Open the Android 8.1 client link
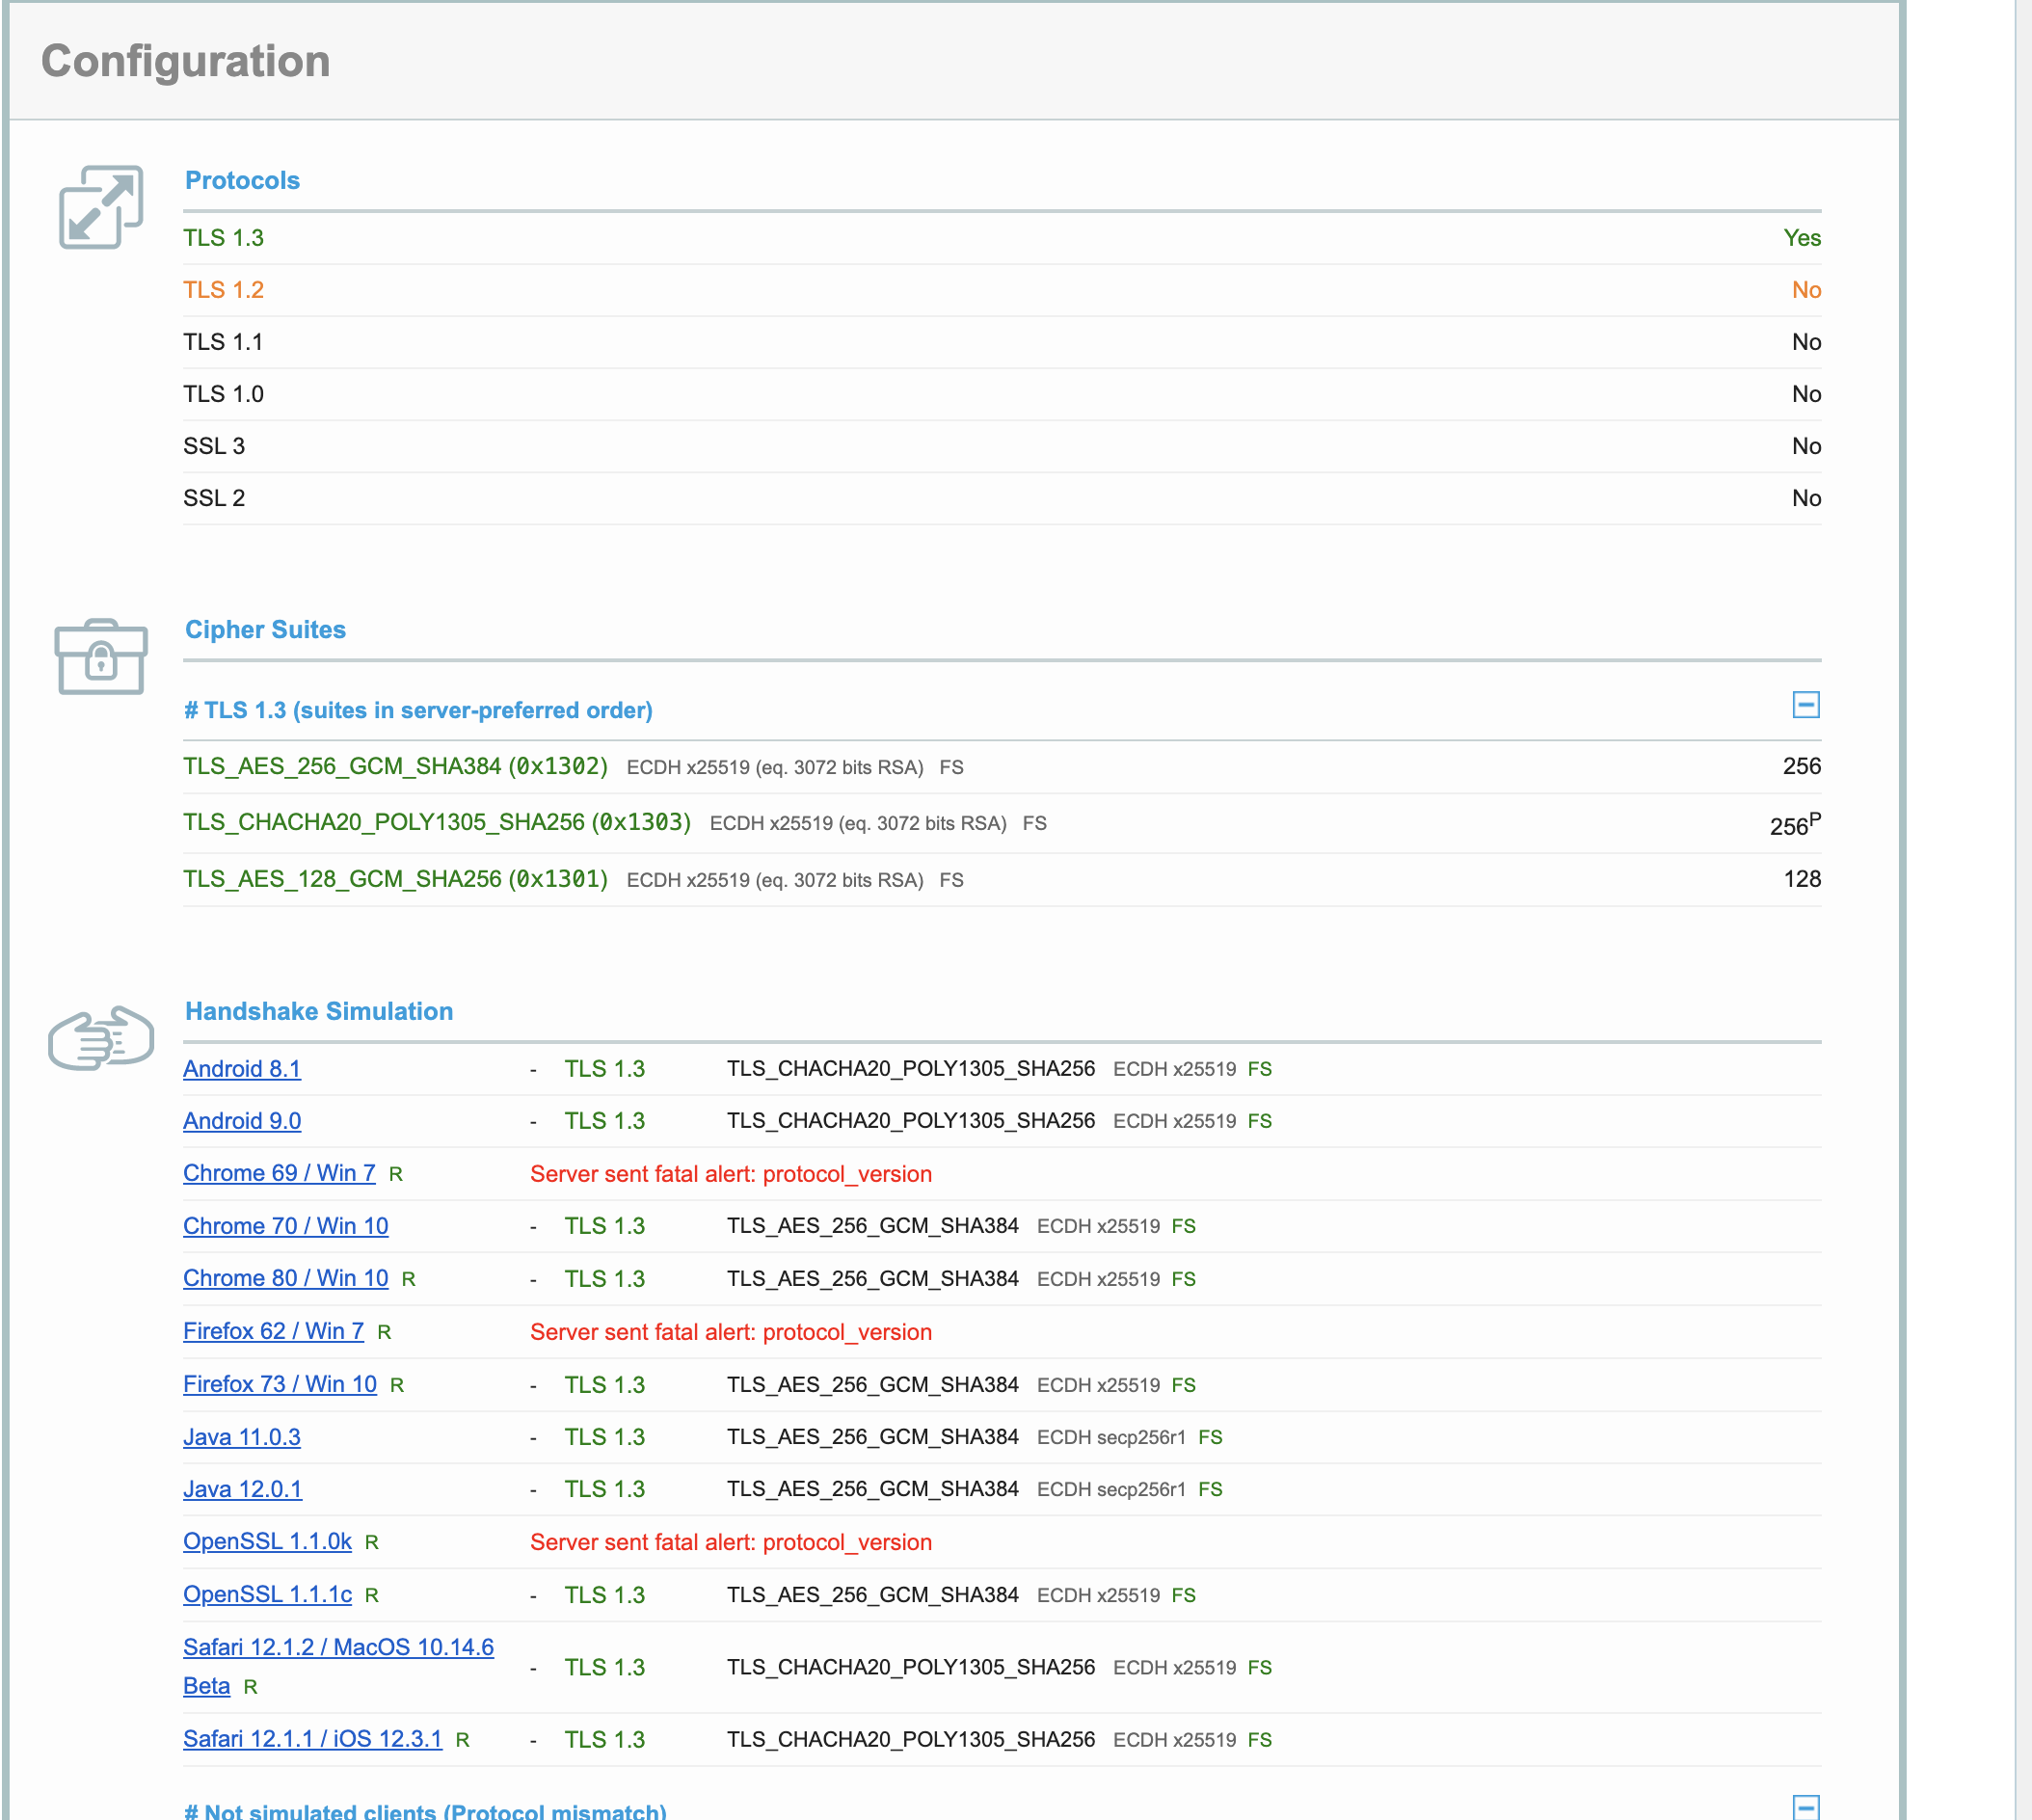Viewport: 2032px width, 1820px height. 242,1069
